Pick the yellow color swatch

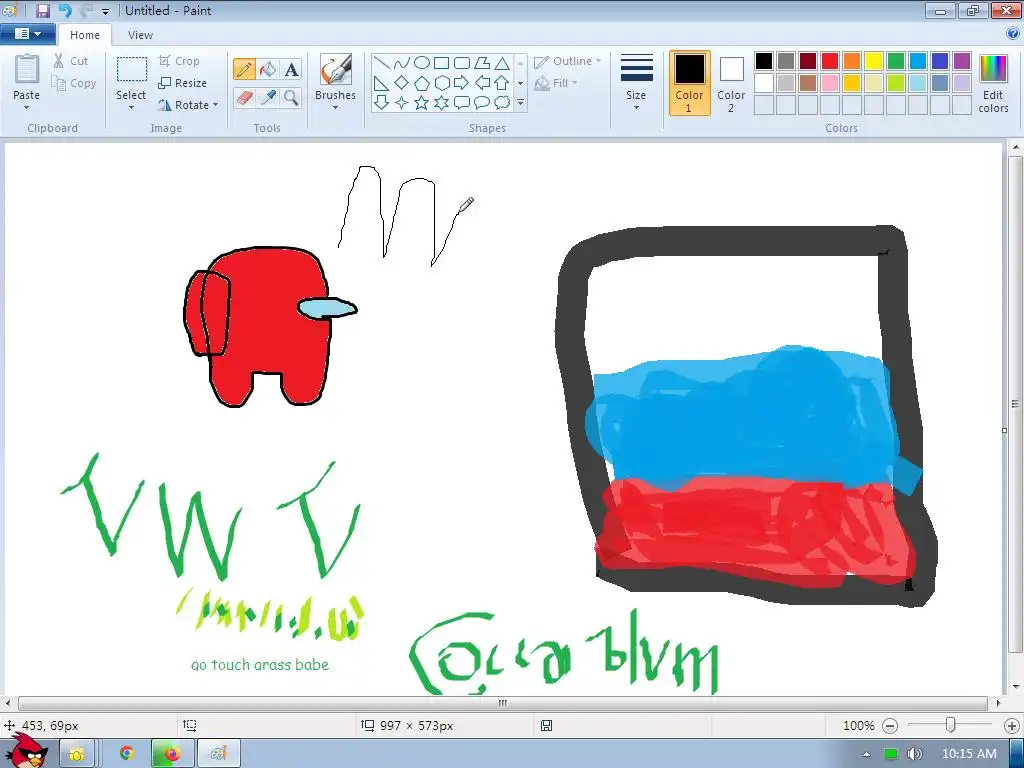(874, 61)
